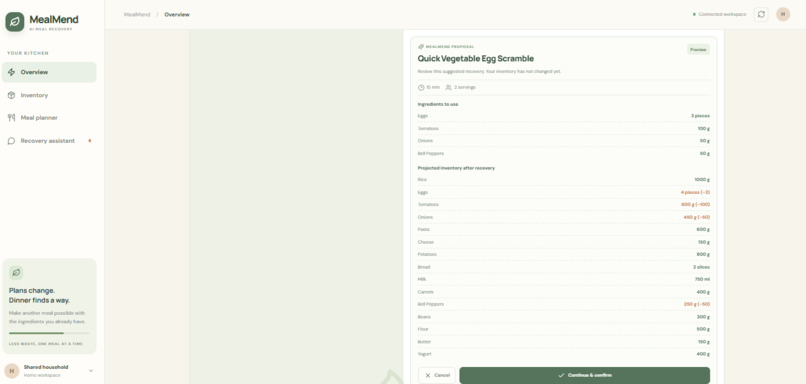
Task: Click the MealMend breadcrumb link
Action: pyautogui.click(x=137, y=14)
